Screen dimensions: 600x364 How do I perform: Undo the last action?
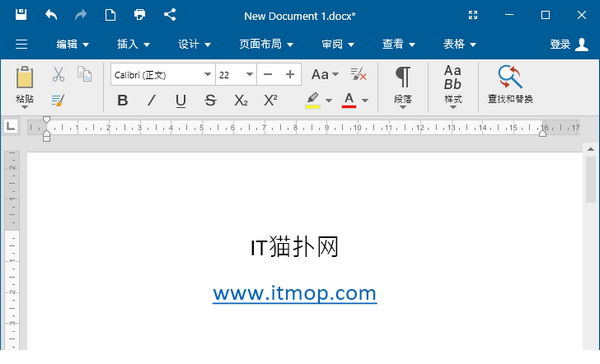click(x=51, y=15)
